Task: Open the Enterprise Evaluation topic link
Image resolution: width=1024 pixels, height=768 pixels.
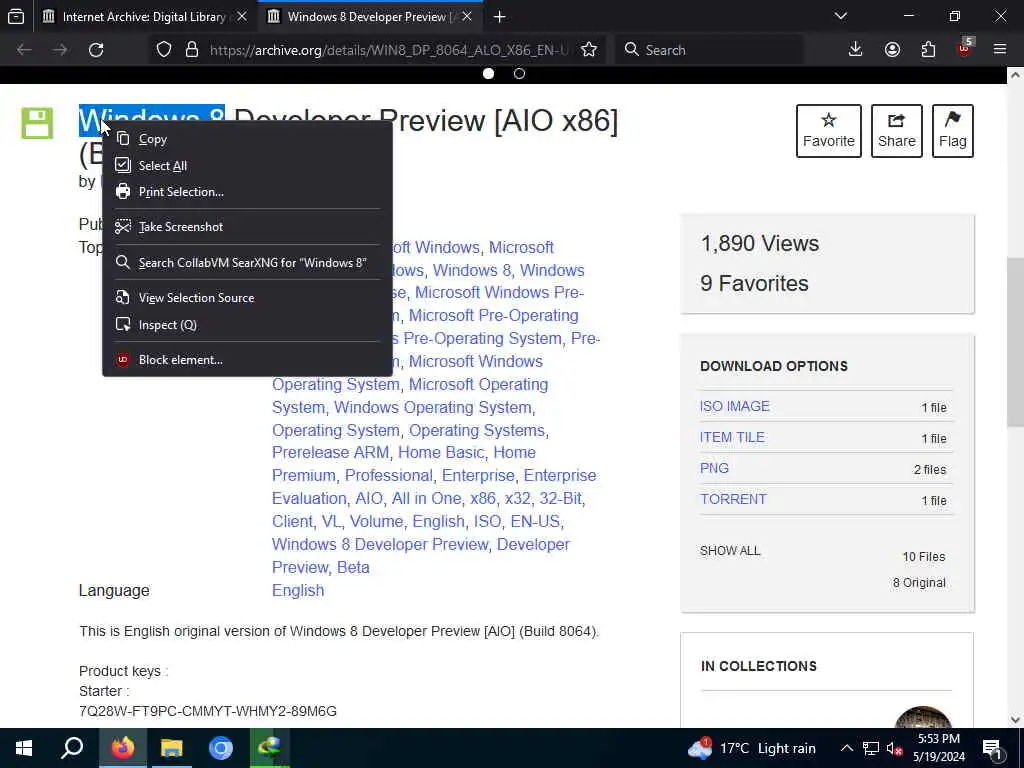Action: pyautogui.click(x=434, y=487)
